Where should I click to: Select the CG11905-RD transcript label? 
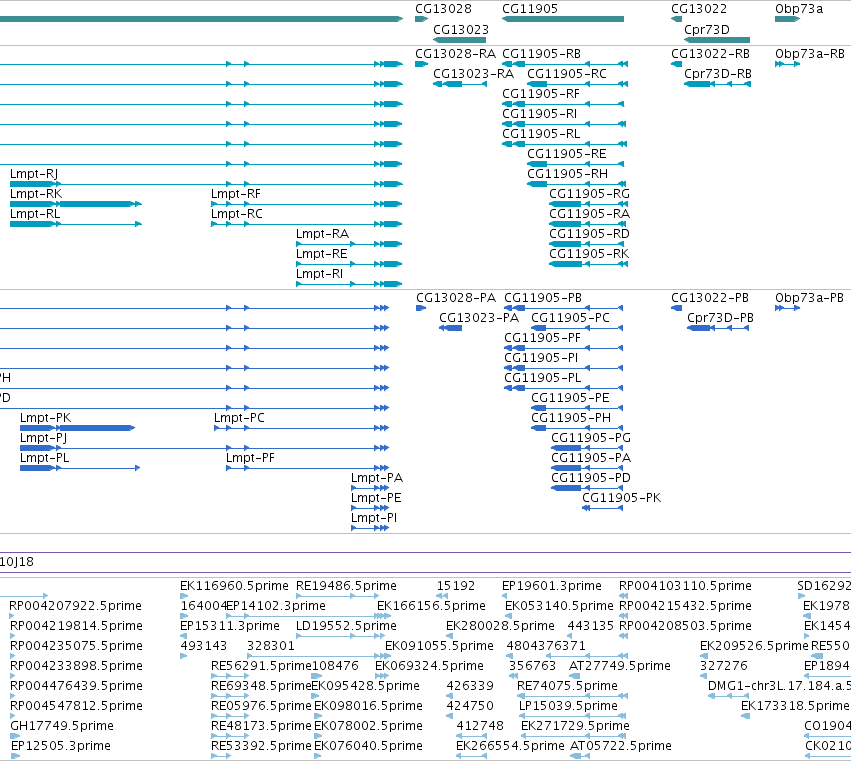589,234
